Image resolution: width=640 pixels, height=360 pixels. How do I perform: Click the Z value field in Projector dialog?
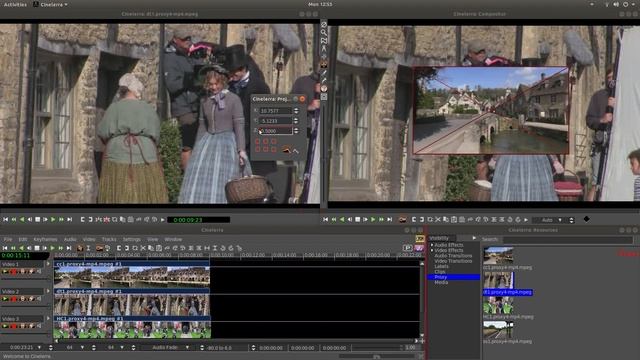276,131
